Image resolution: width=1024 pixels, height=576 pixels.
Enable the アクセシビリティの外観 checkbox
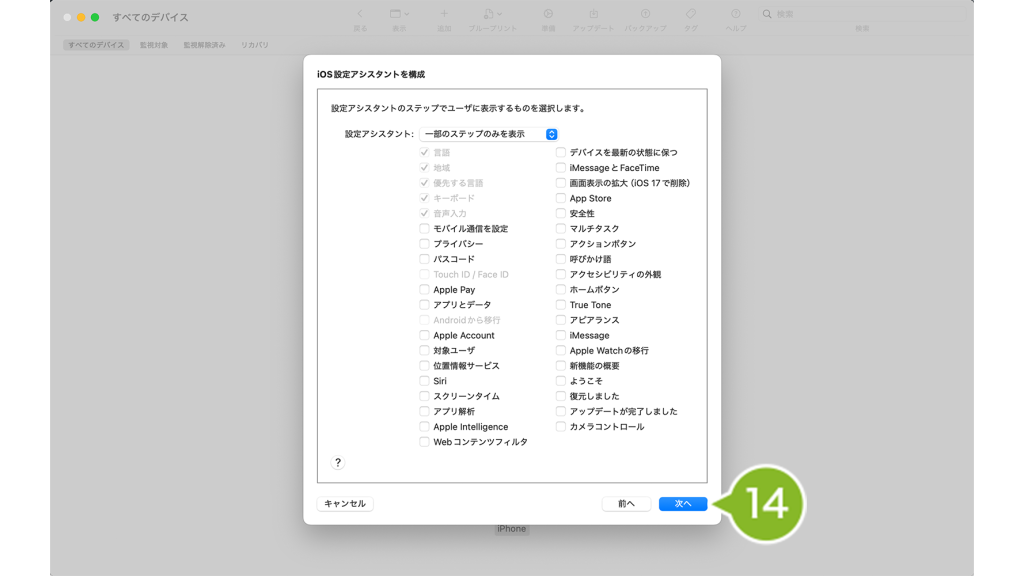[x=561, y=274]
